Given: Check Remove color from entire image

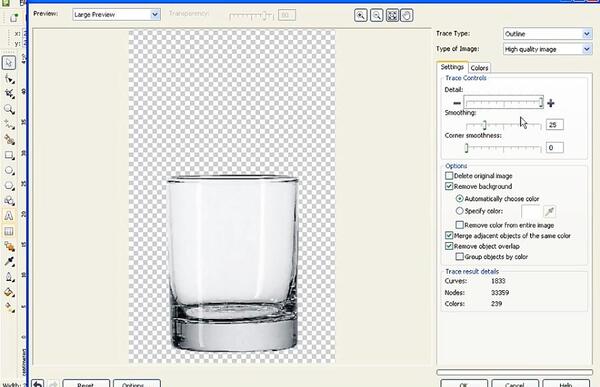Looking at the screenshot, I should 460,225.
